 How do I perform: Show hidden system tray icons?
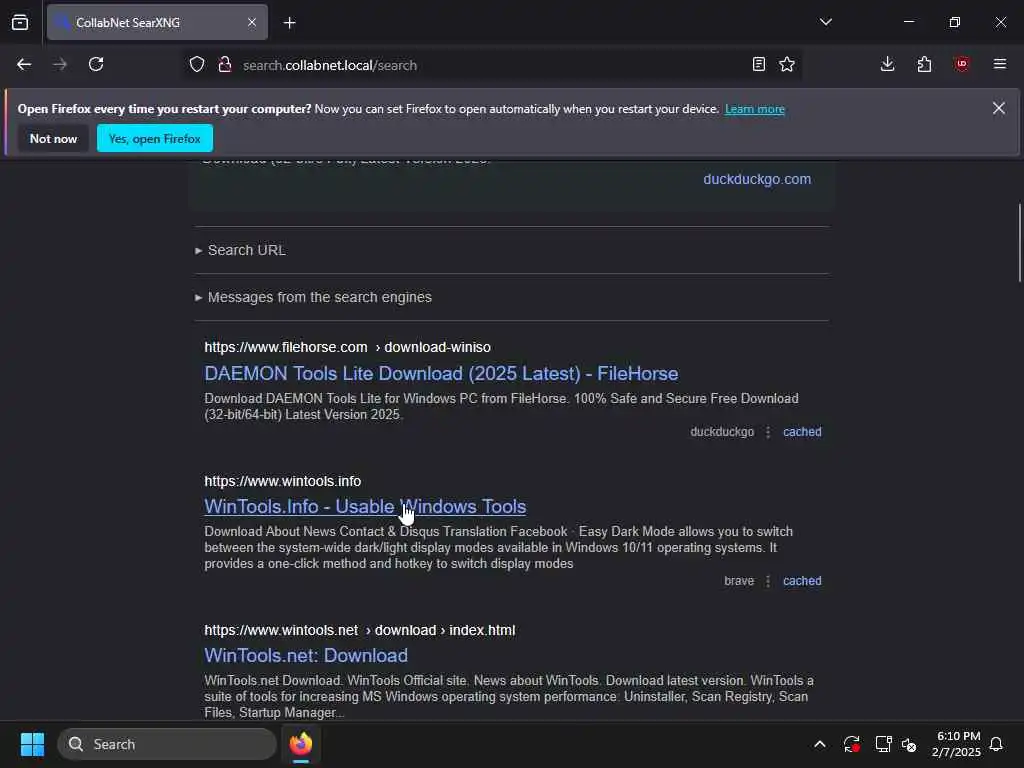[820, 744]
